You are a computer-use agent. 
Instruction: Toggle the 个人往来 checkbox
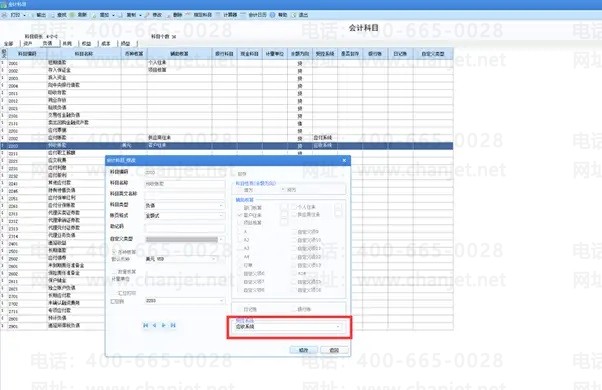294,207
